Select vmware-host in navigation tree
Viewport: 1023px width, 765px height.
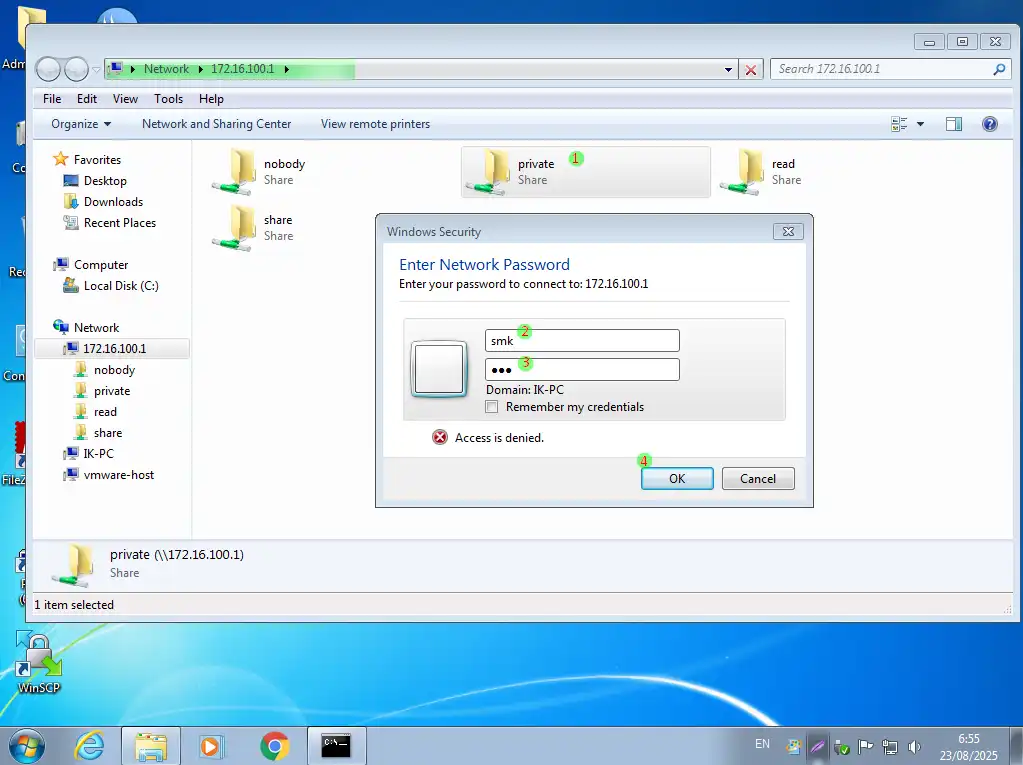coord(118,475)
